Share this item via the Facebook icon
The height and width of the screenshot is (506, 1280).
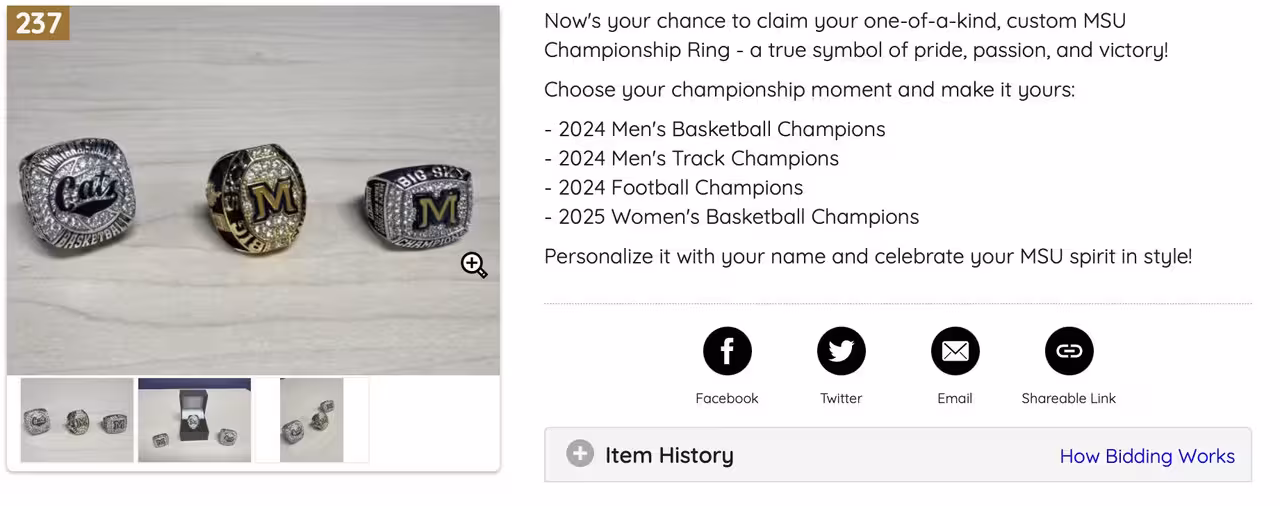coord(727,351)
